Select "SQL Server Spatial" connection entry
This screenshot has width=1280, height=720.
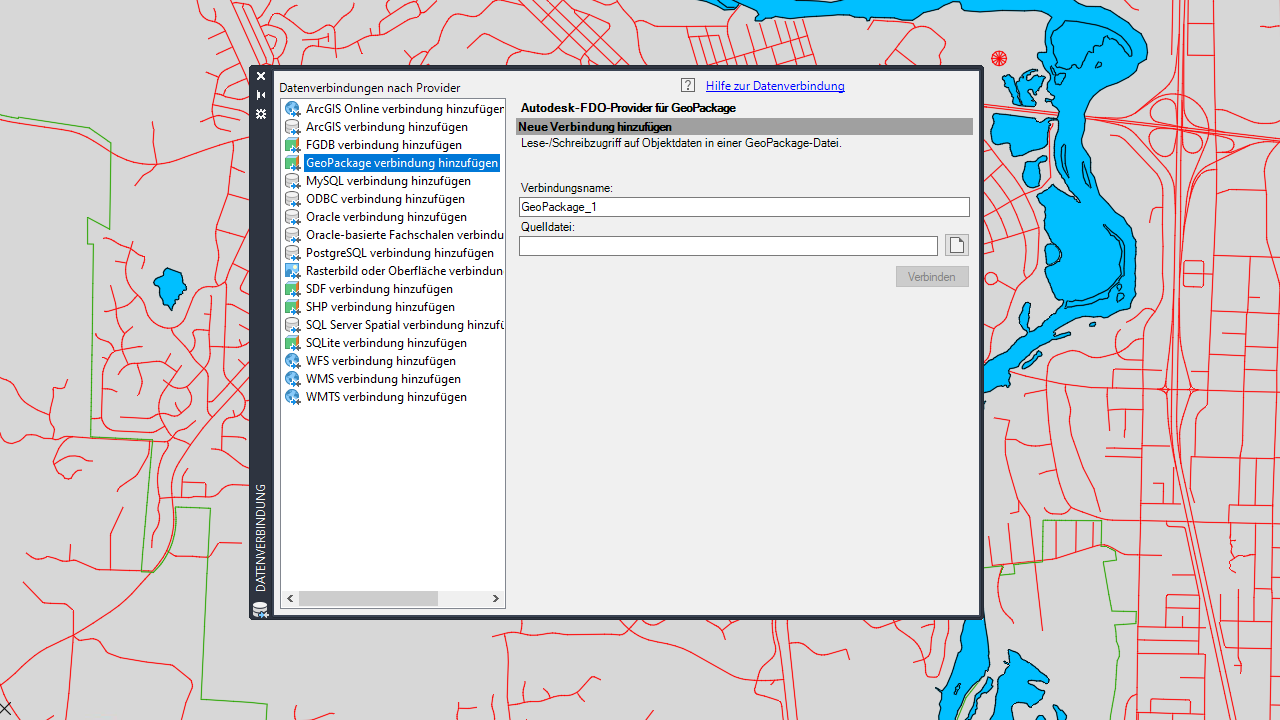point(404,325)
